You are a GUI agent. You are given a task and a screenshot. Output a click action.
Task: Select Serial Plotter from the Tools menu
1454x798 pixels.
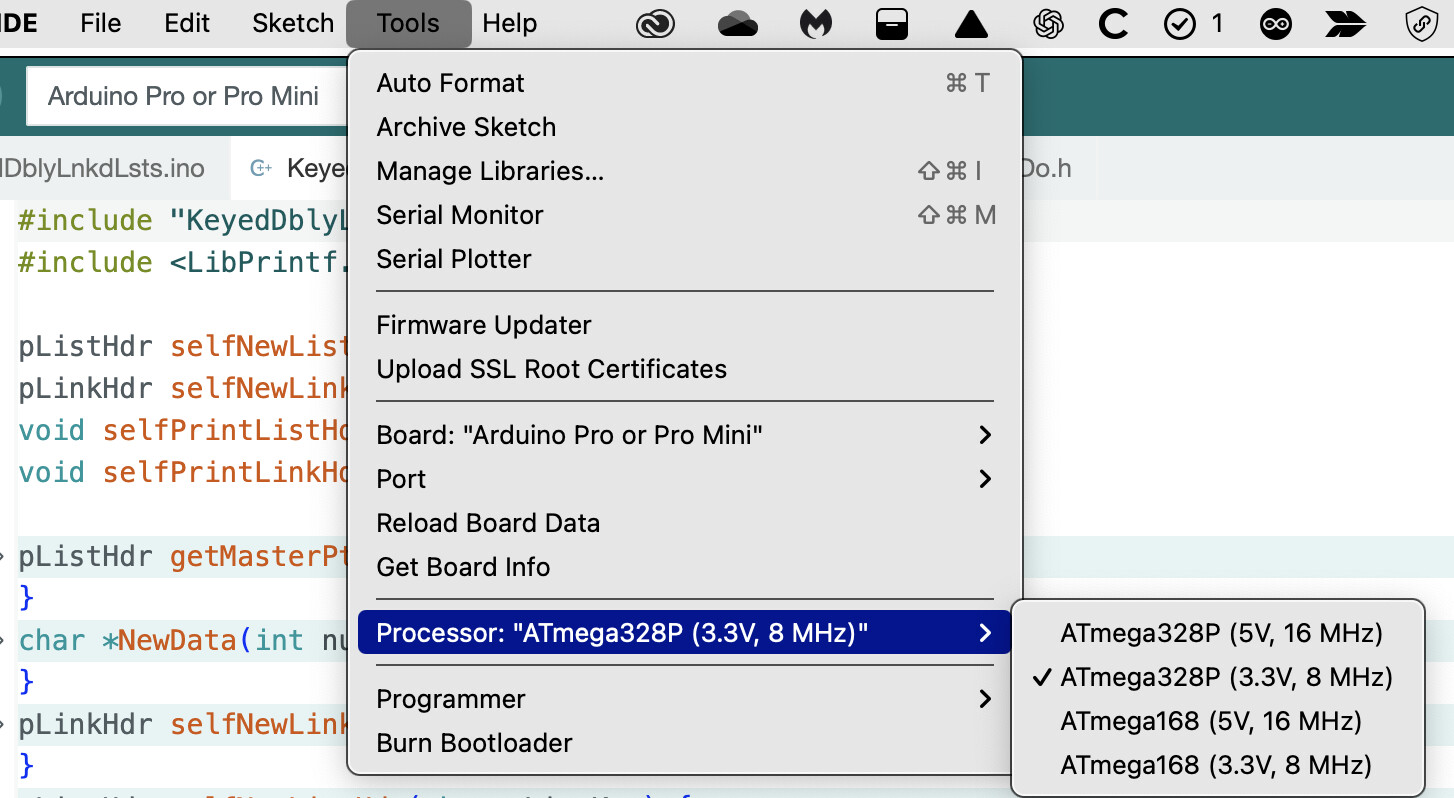click(454, 258)
